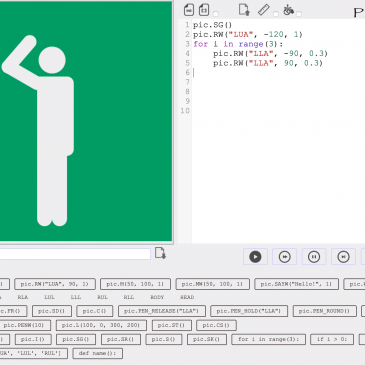Click the text input box below the canvas
This screenshot has height=365, width=365.
pyautogui.click(x=75, y=254)
